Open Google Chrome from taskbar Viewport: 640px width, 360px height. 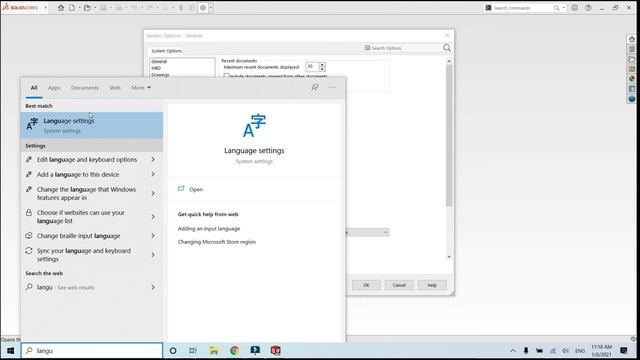coord(234,351)
